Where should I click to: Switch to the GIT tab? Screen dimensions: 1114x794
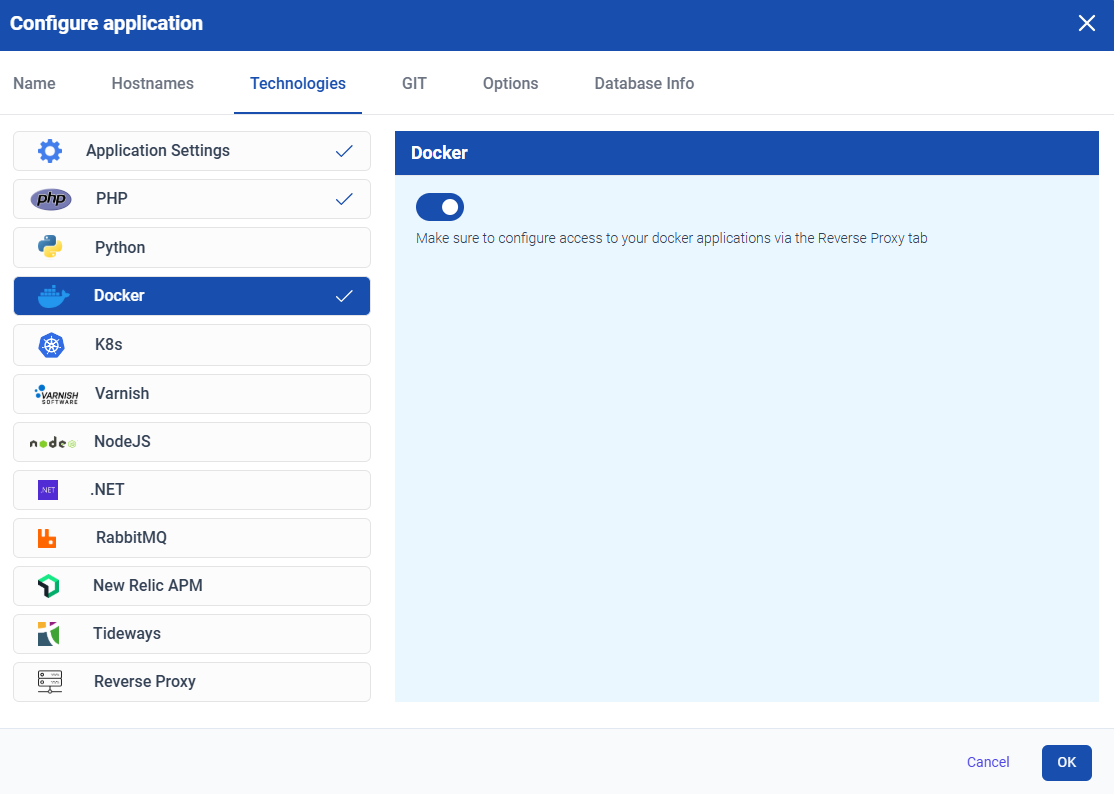click(414, 83)
